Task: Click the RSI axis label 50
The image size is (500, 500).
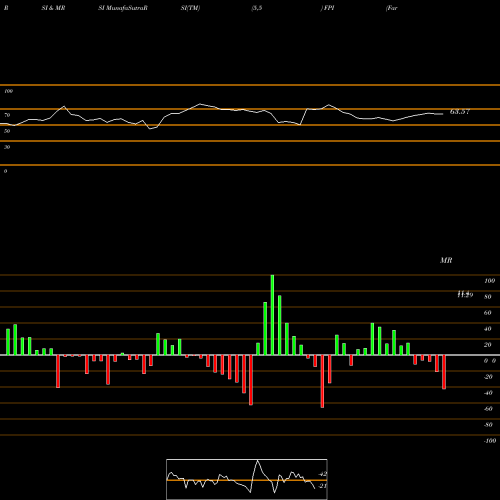Action: click(7, 131)
